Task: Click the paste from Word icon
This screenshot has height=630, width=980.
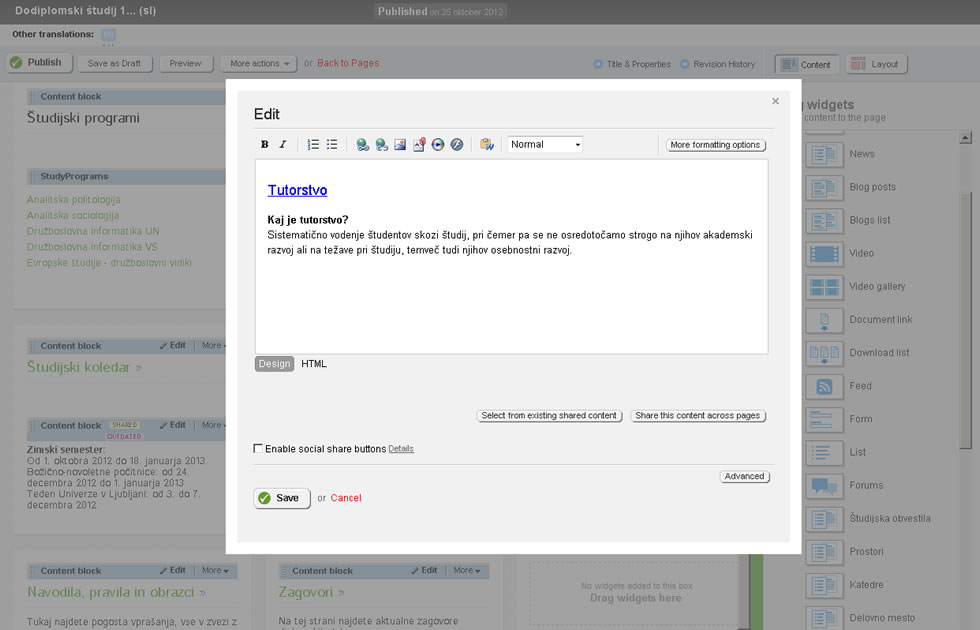Action: point(487,145)
